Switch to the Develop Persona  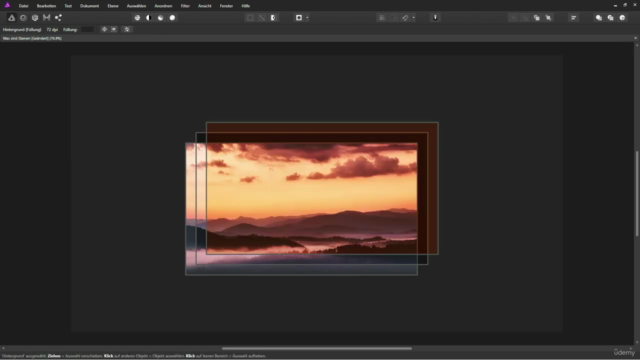point(35,18)
